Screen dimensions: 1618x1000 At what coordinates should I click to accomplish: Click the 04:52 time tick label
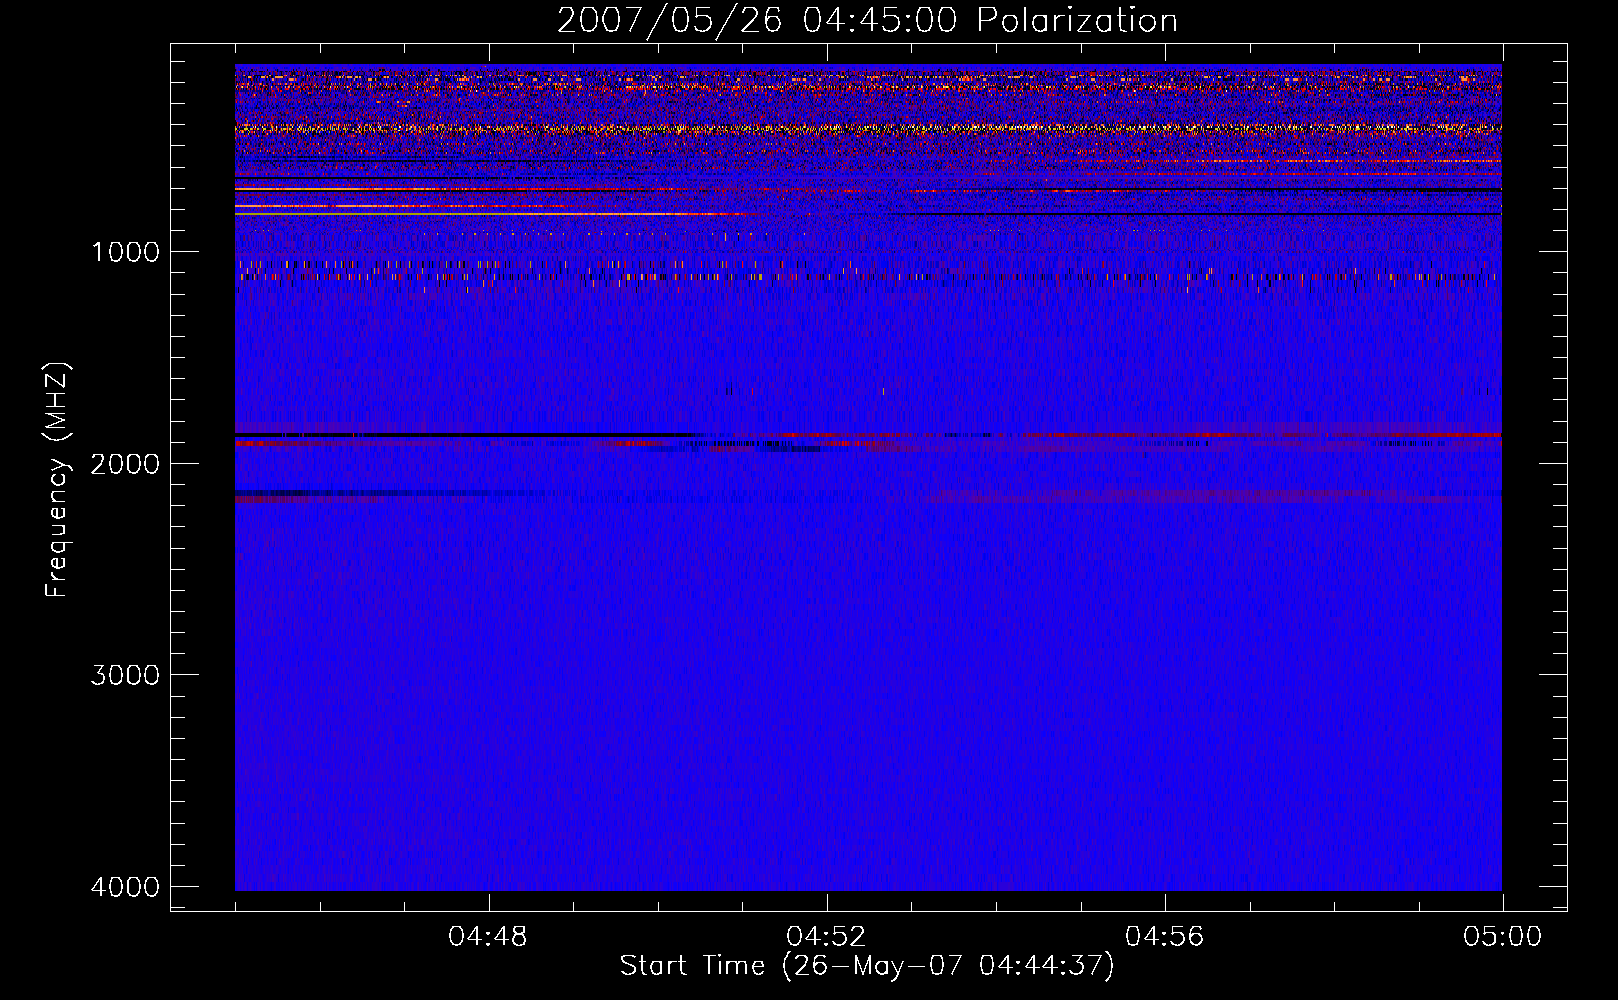[826, 937]
